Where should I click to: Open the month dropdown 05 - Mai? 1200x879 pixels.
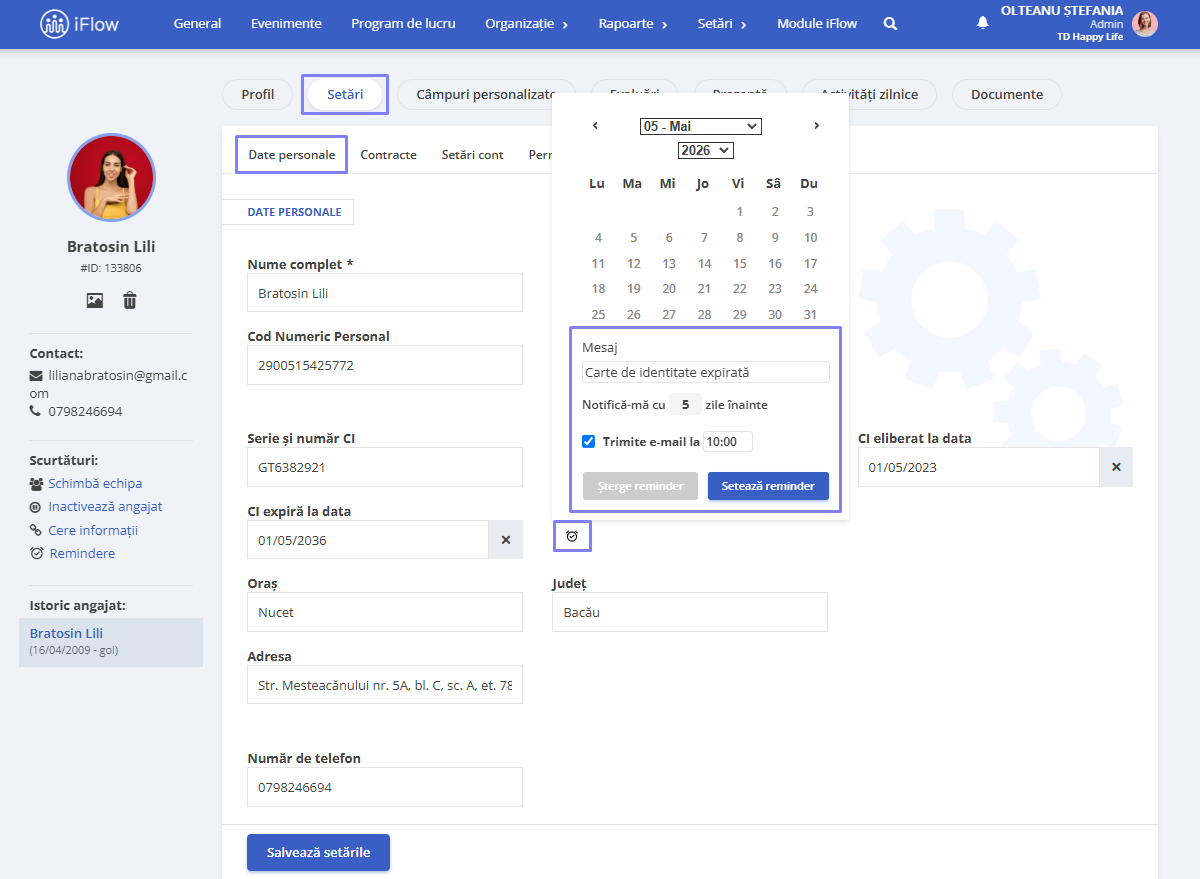pyautogui.click(x=701, y=126)
